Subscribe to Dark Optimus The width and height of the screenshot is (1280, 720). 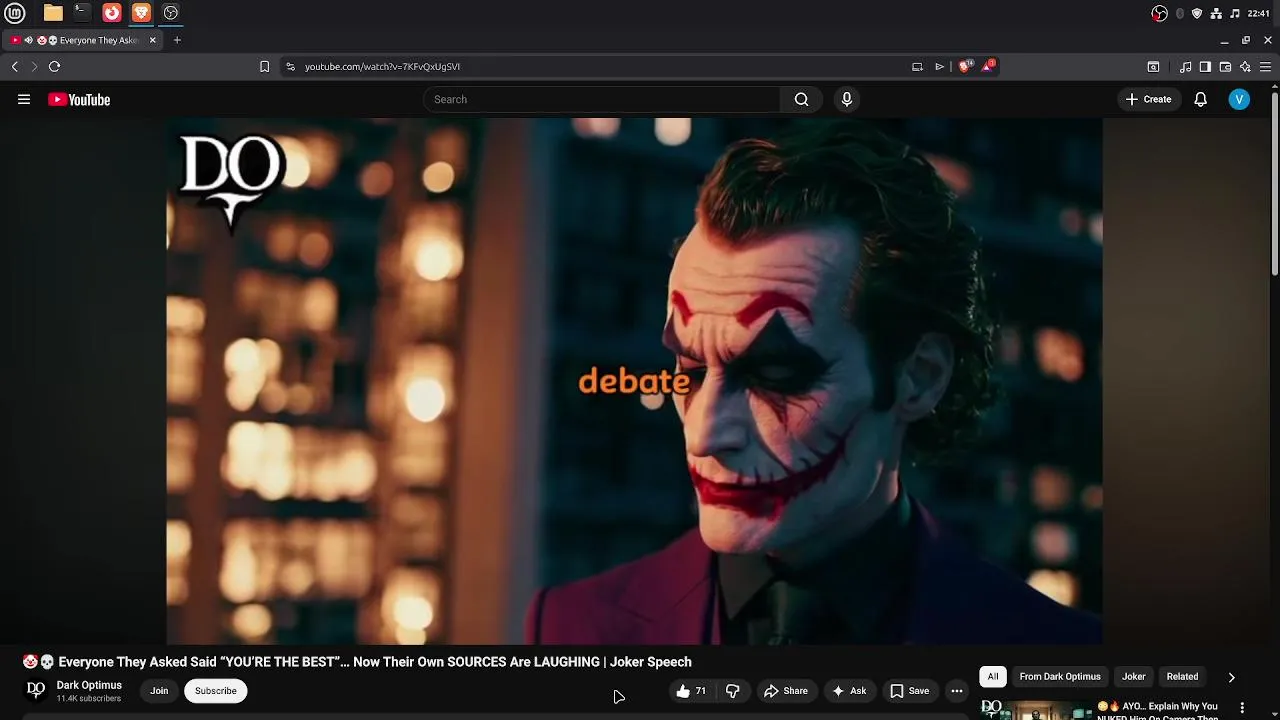tap(216, 691)
